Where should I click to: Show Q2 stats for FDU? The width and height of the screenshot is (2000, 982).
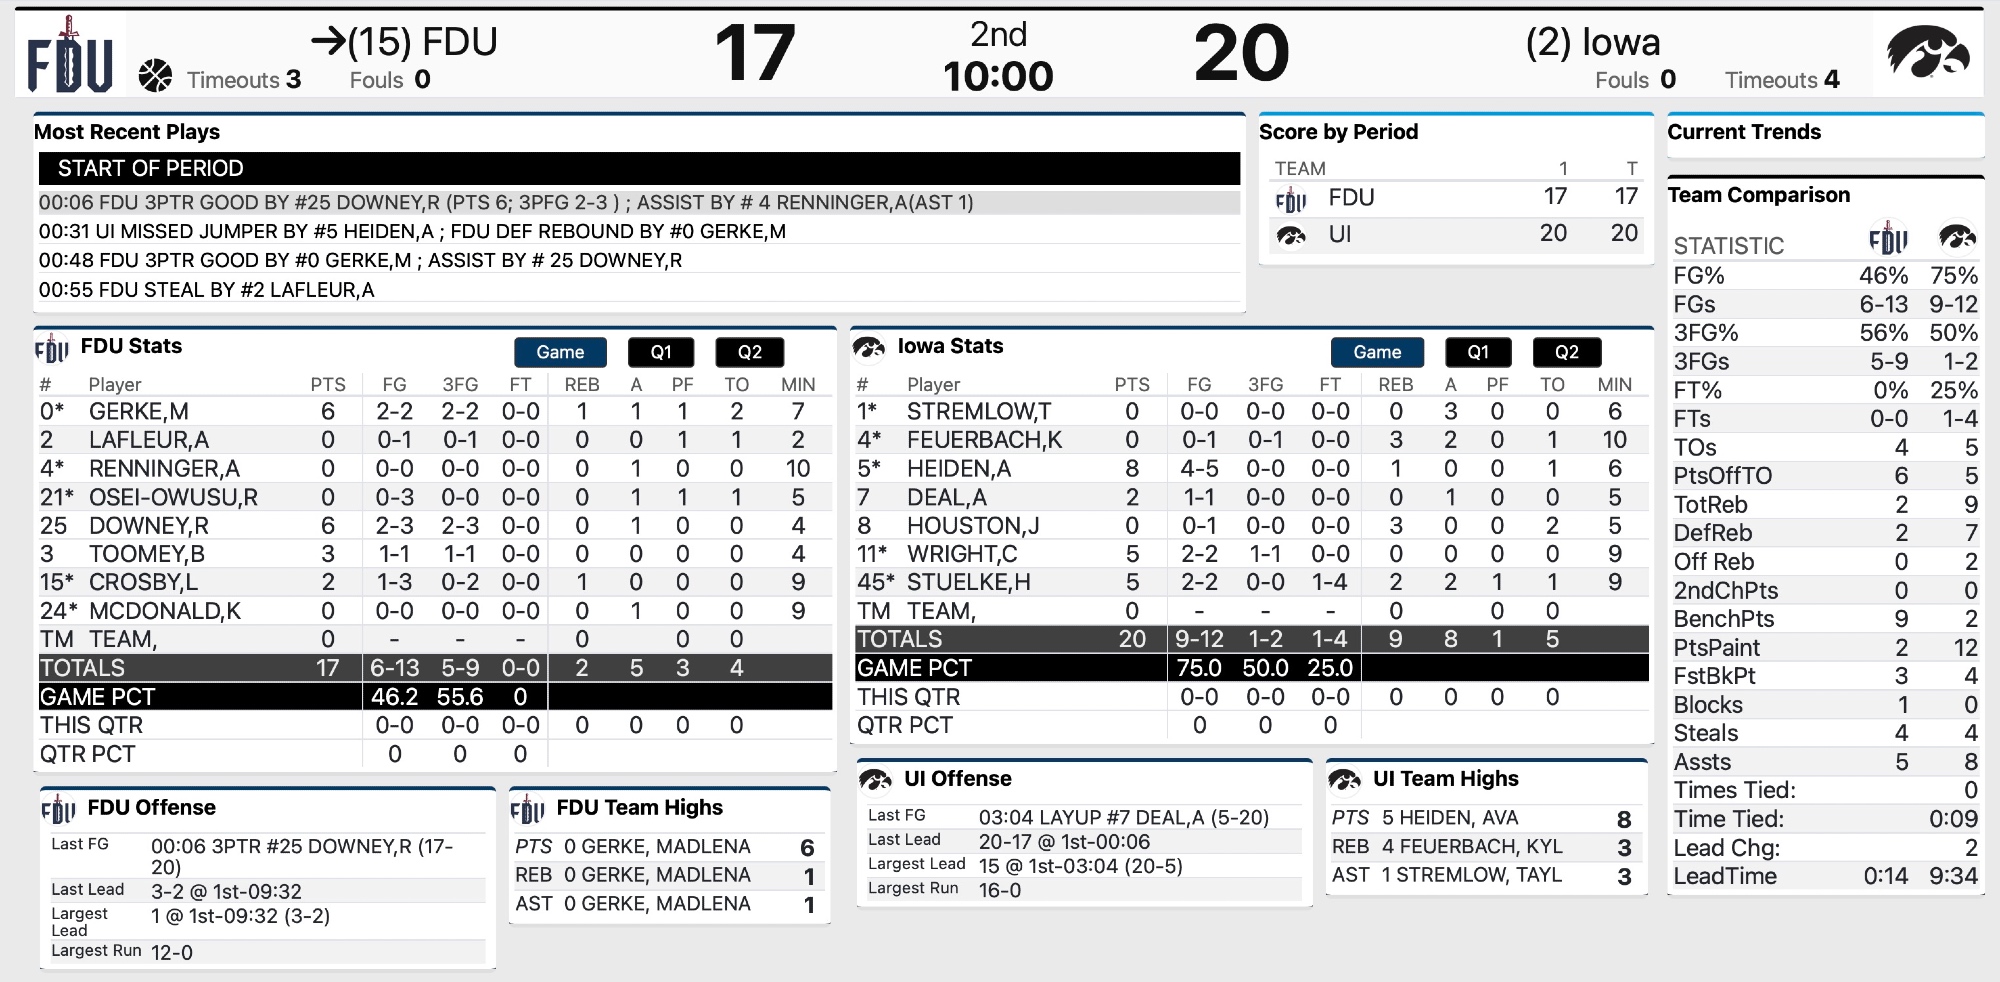749,352
